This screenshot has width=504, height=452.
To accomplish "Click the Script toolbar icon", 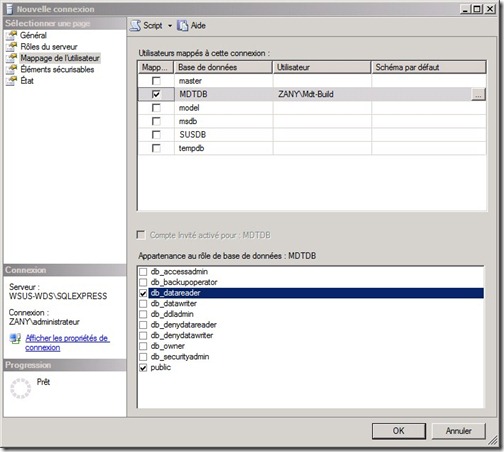I will [135, 26].
